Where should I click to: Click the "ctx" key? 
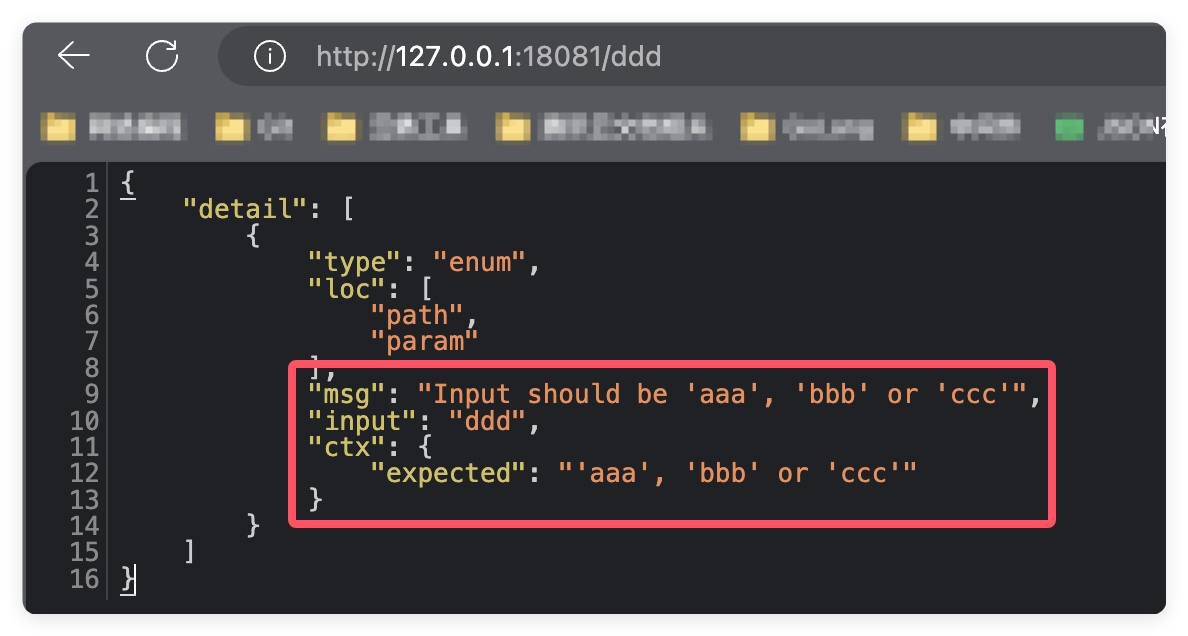341,446
